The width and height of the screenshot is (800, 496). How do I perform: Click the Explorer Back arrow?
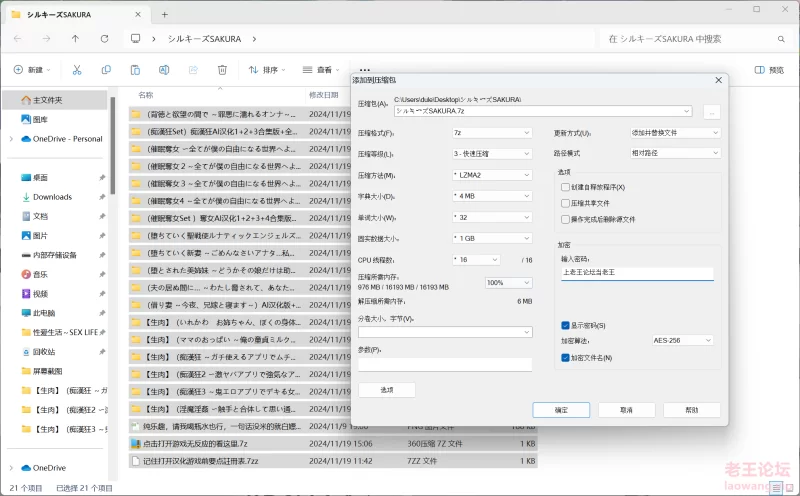pyautogui.click(x=18, y=39)
